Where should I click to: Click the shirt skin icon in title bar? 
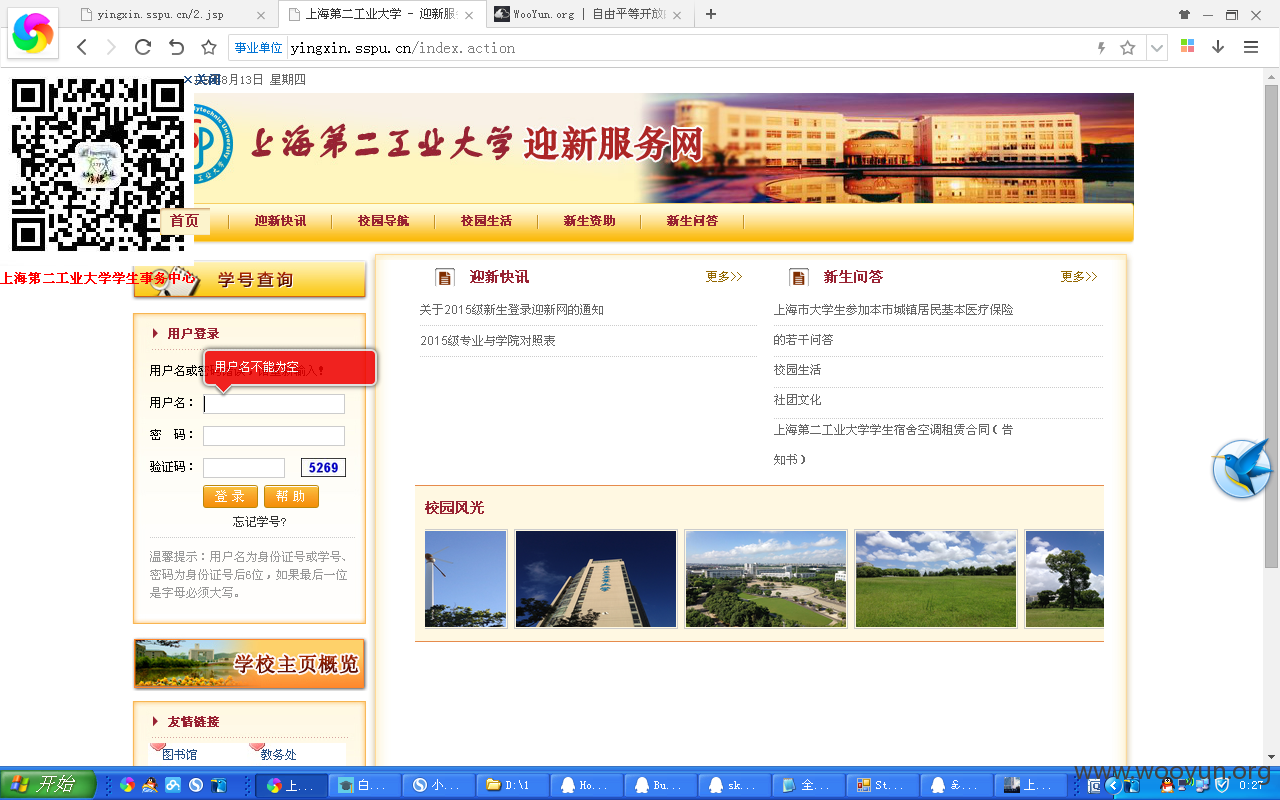coord(1185,14)
